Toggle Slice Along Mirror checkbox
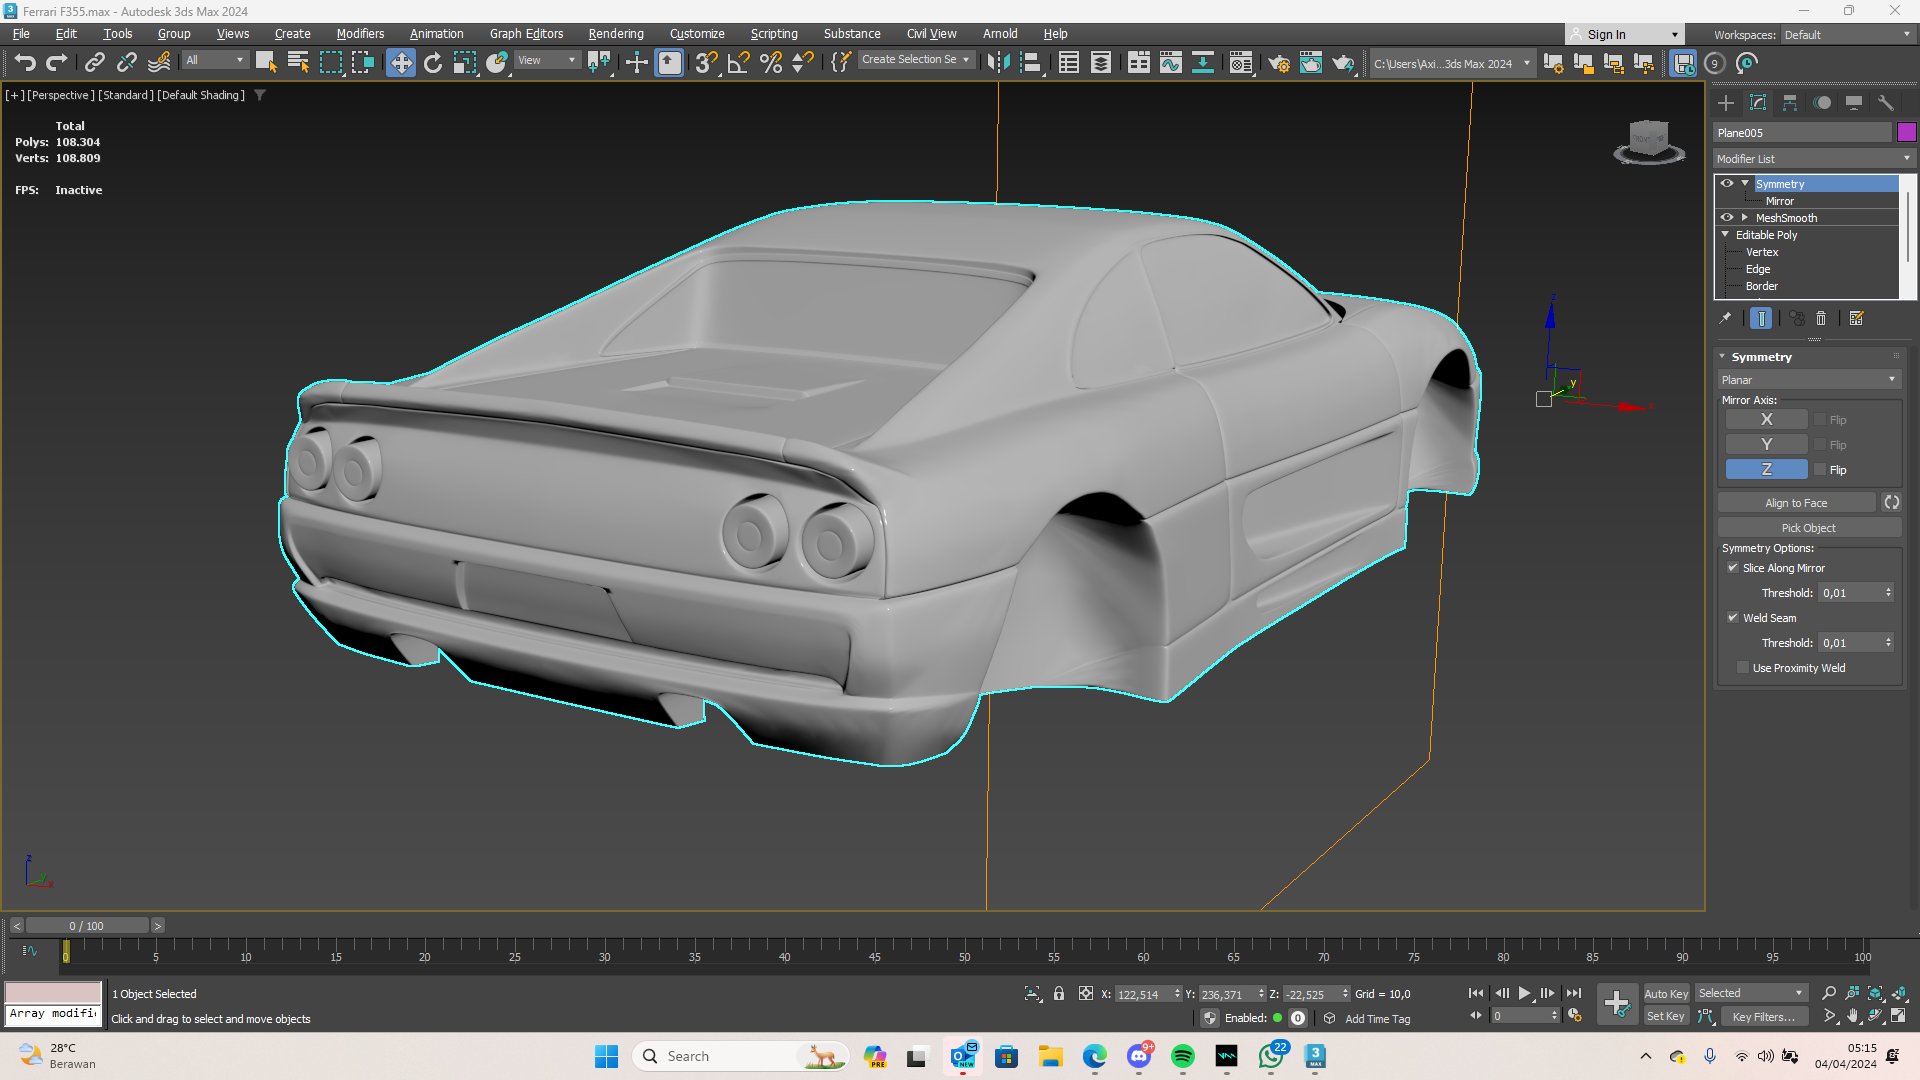 1733,568
